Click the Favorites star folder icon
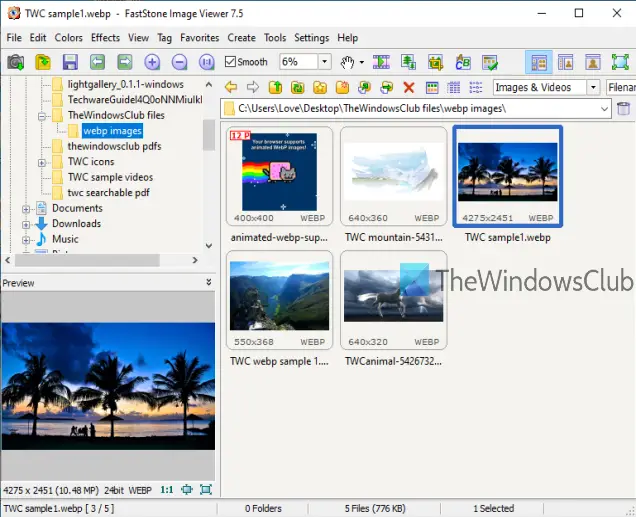Image resolution: width=636 pixels, height=517 pixels. pos(320,87)
